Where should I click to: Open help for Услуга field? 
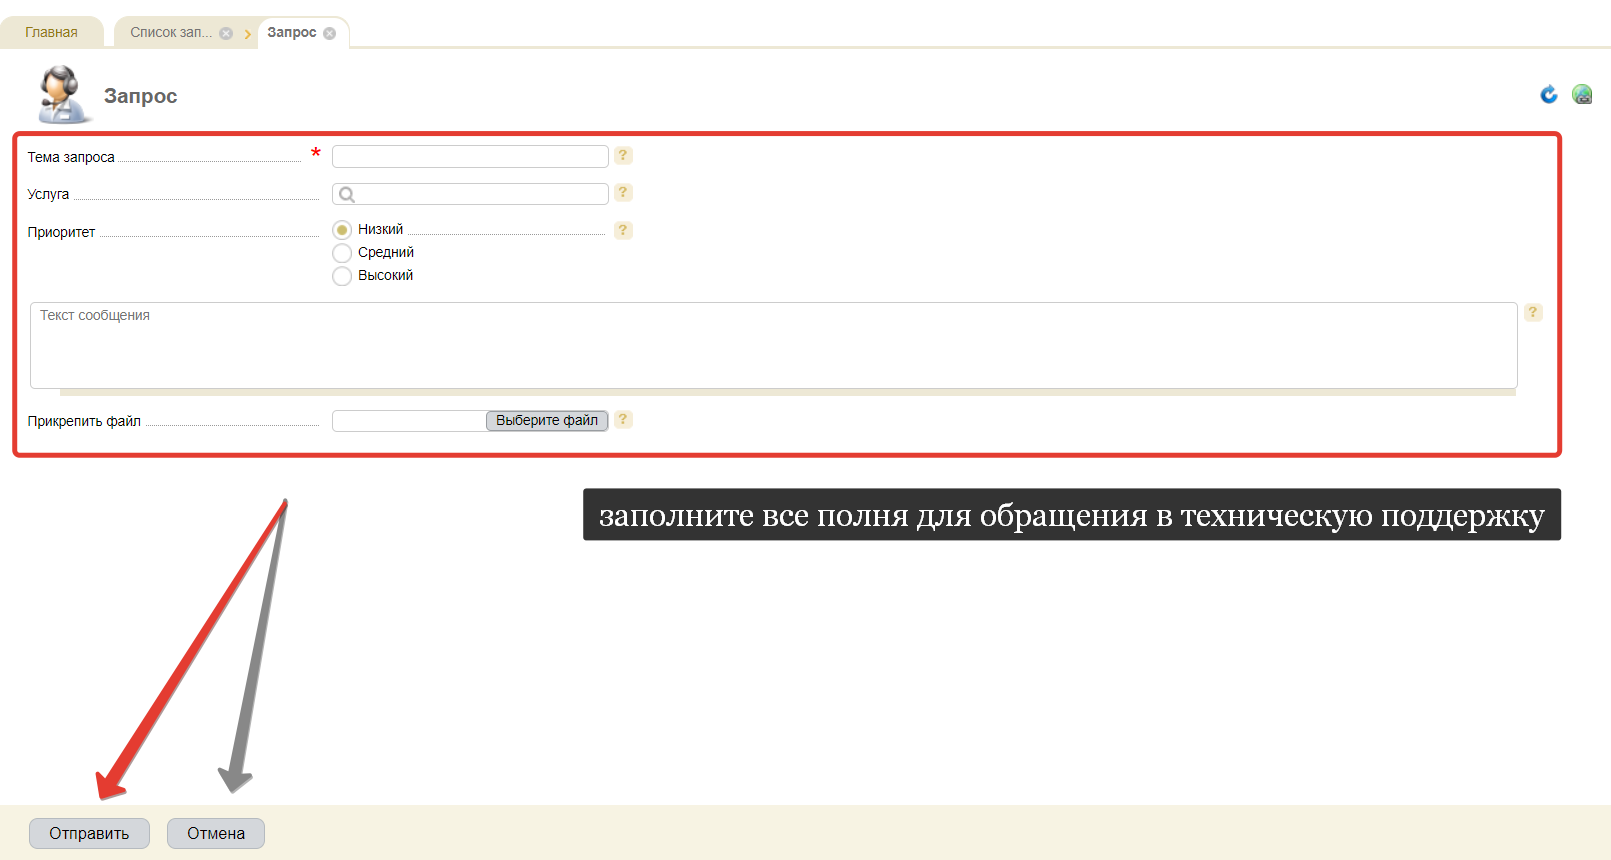(x=623, y=192)
